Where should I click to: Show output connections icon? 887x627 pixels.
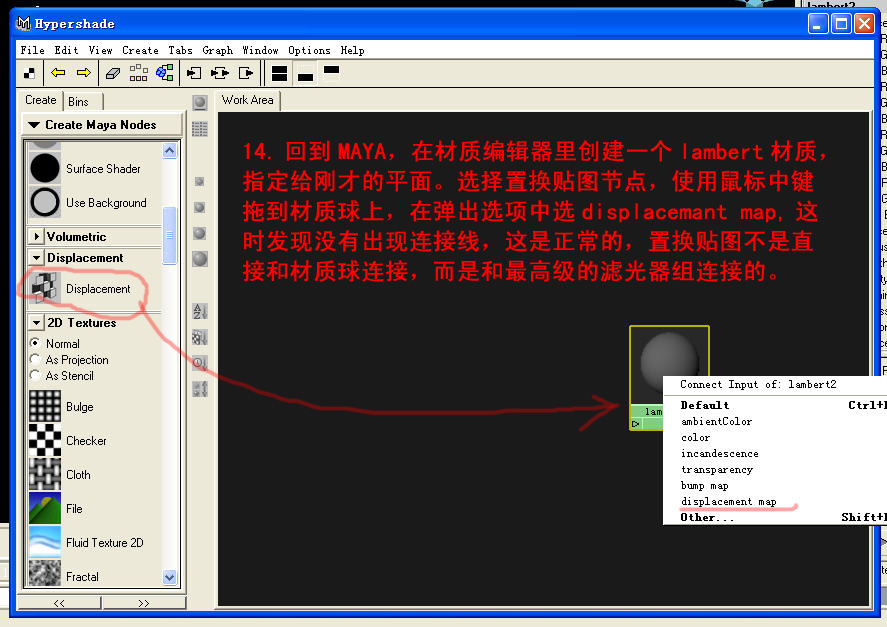246,73
